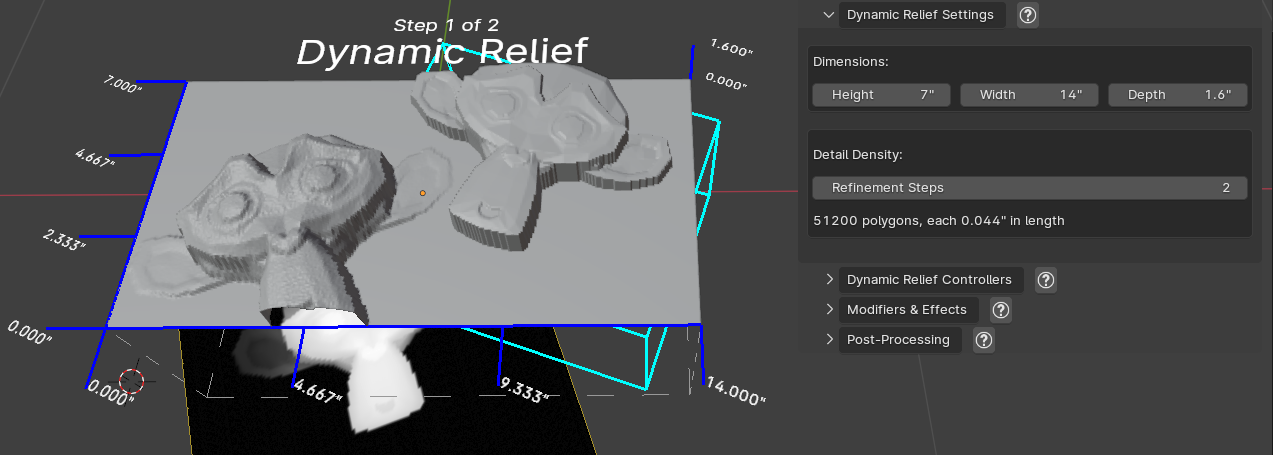The height and width of the screenshot is (455, 1273).
Task: Click the 14.000" ruler label
Action: (736, 391)
